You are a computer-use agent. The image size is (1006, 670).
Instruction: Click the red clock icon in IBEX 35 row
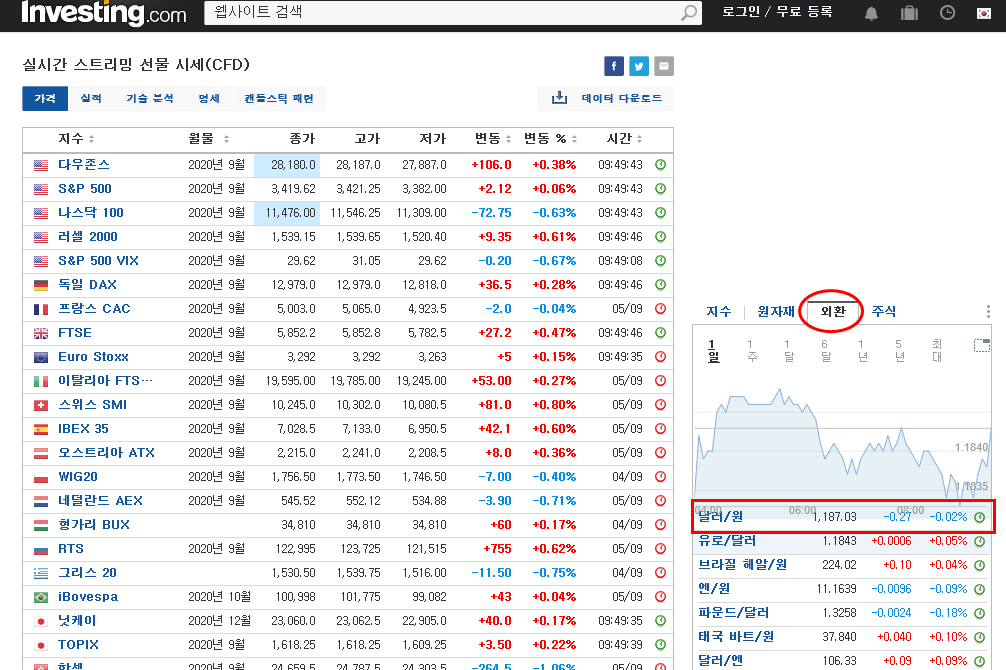point(660,429)
